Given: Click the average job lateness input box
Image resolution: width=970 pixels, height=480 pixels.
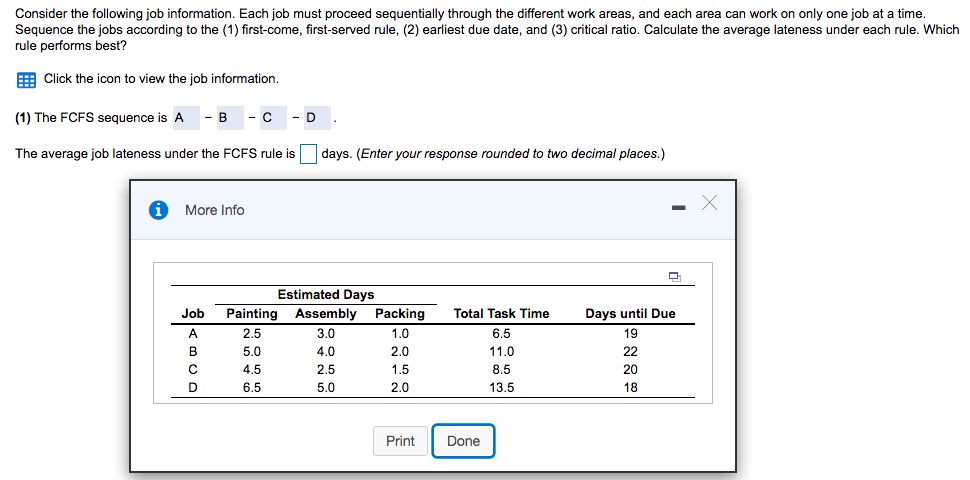Looking at the screenshot, I should click(x=308, y=154).
